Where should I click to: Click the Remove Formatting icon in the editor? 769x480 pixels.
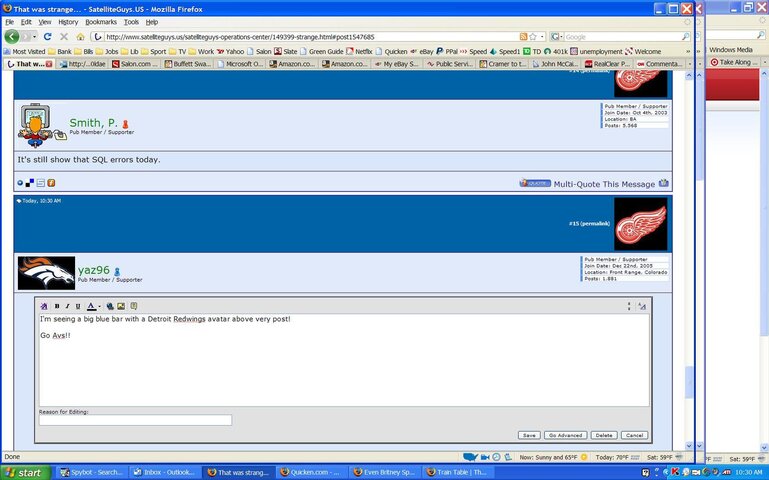(44, 306)
